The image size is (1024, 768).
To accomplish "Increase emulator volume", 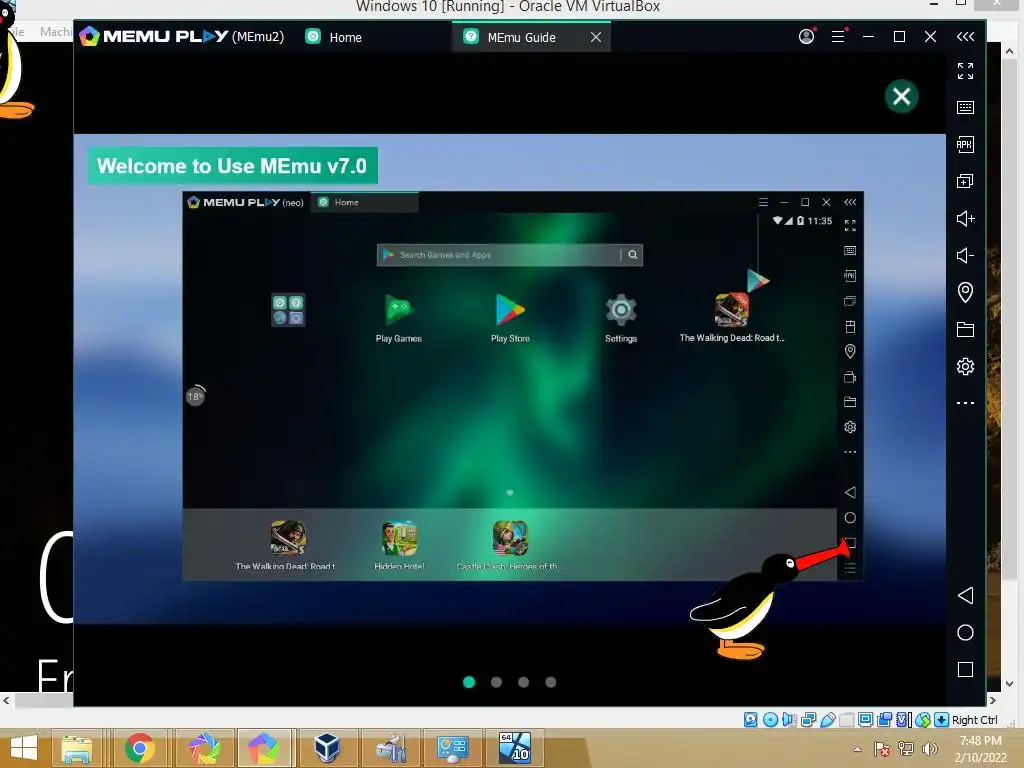I will (965, 218).
